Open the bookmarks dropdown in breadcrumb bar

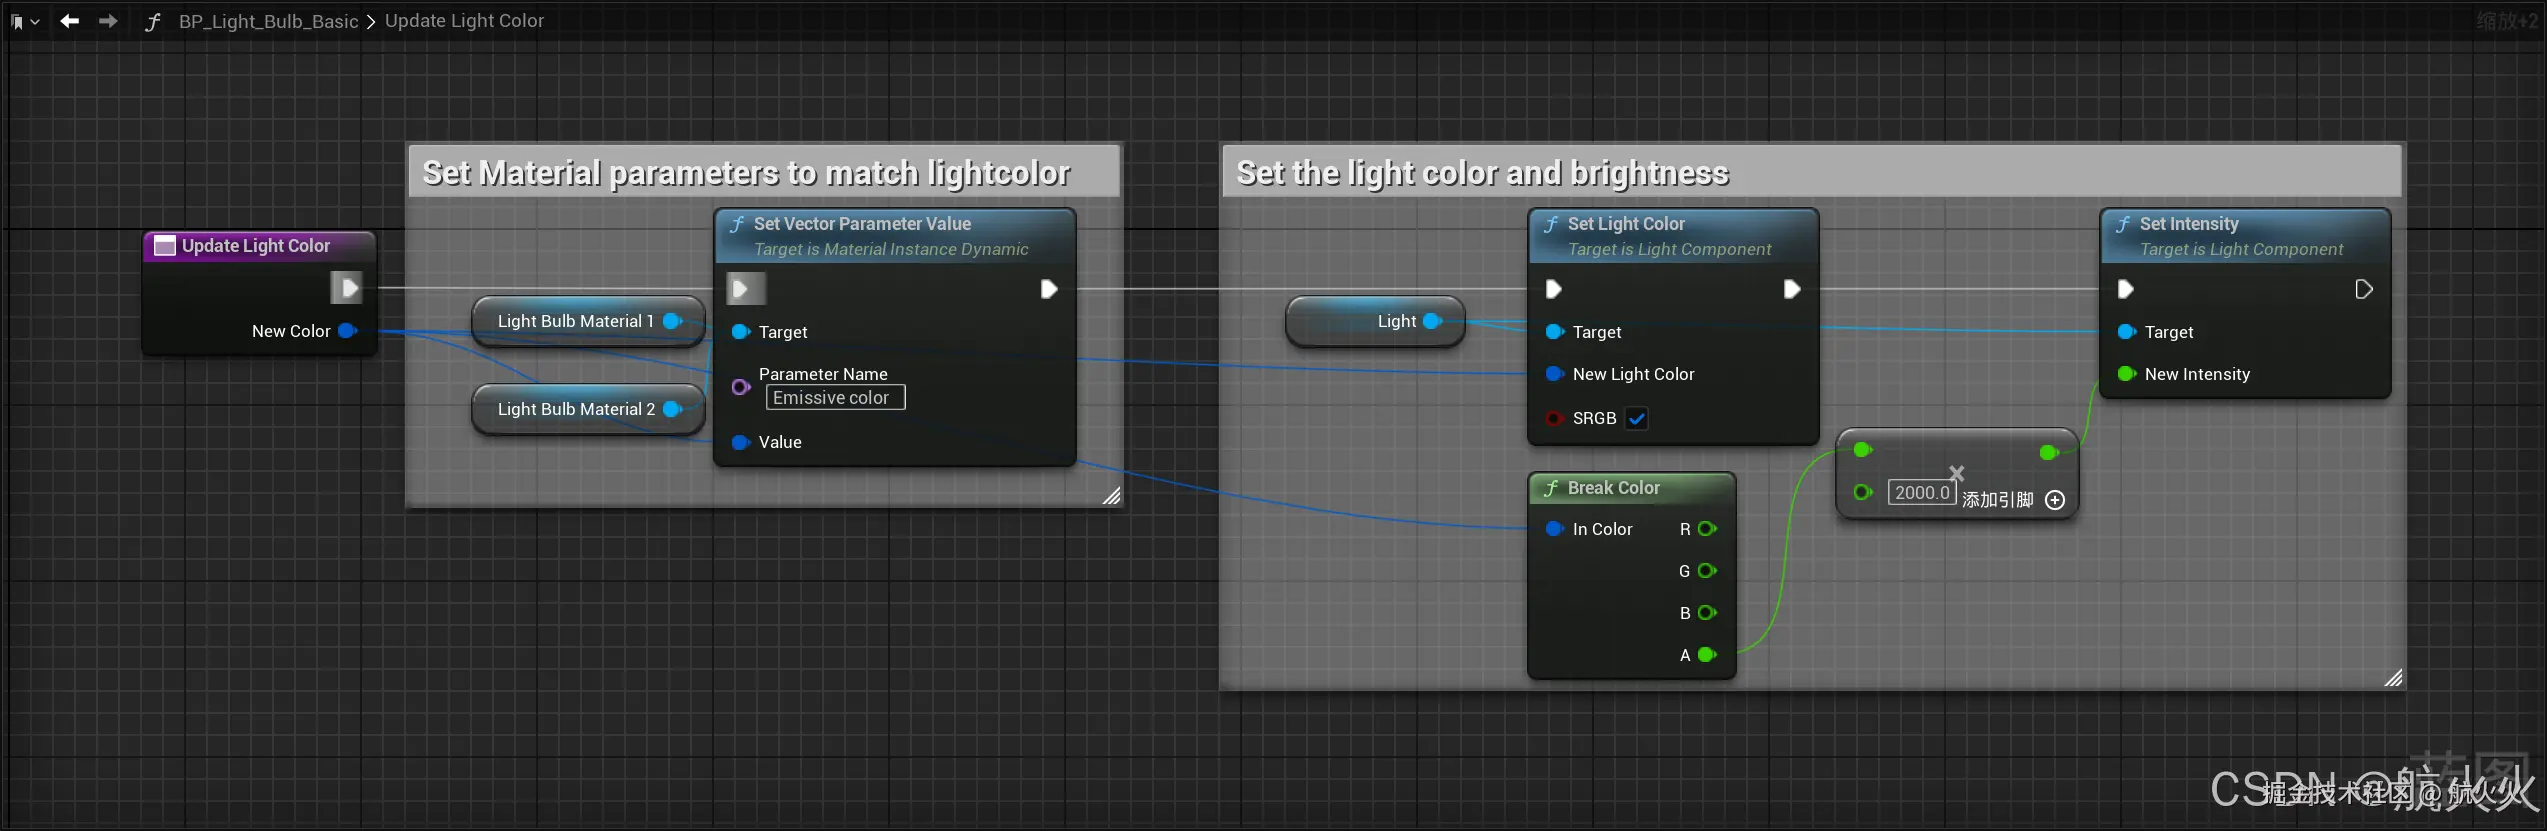point(25,21)
